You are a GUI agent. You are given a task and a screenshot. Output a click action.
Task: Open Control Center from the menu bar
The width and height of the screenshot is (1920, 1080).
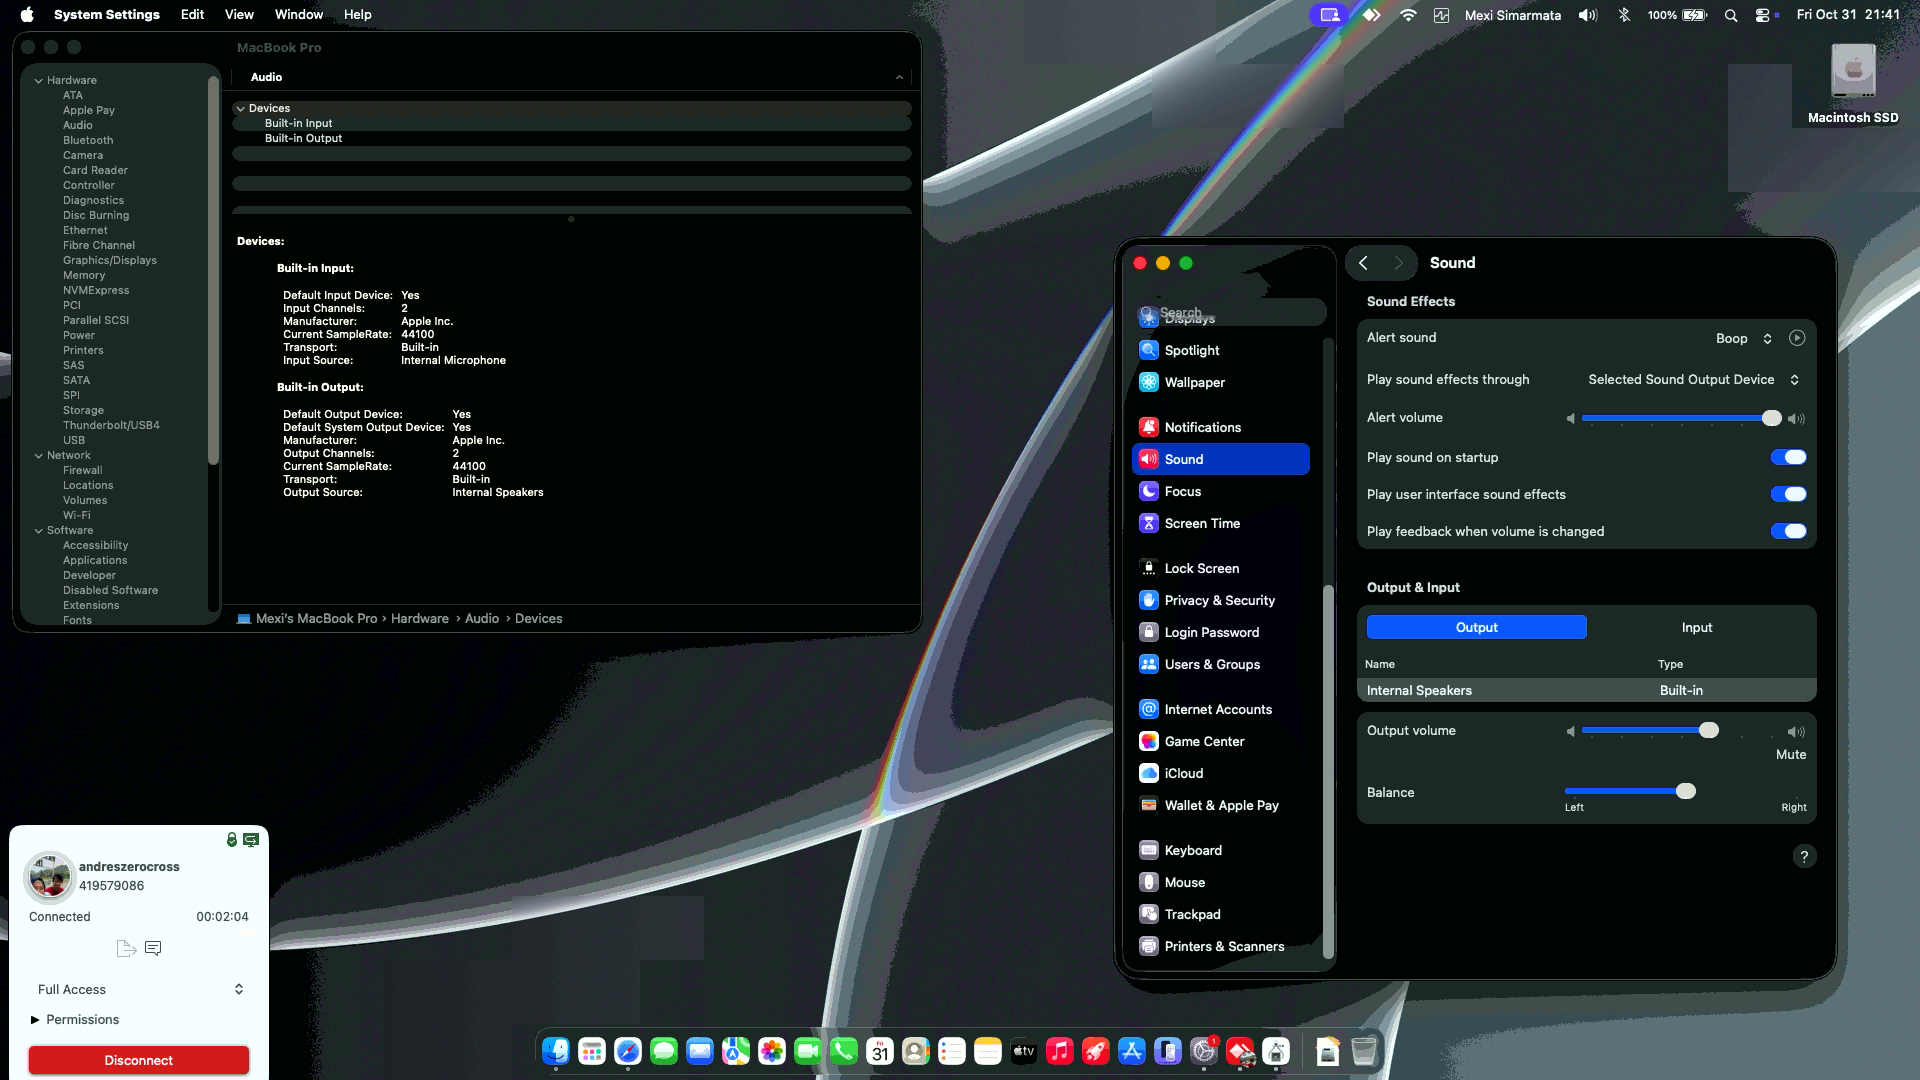(x=1762, y=15)
